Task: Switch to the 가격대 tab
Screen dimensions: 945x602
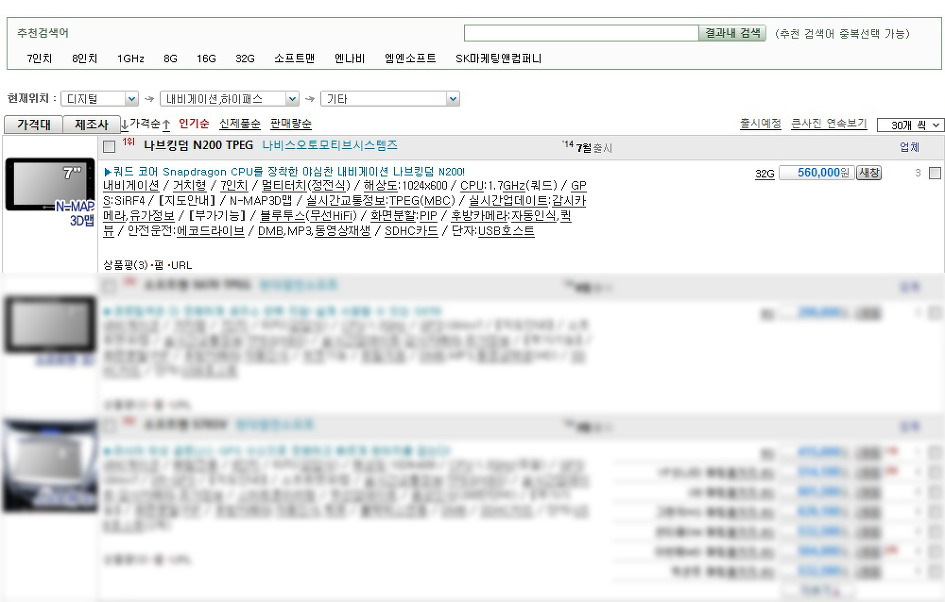Action: pos(34,124)
